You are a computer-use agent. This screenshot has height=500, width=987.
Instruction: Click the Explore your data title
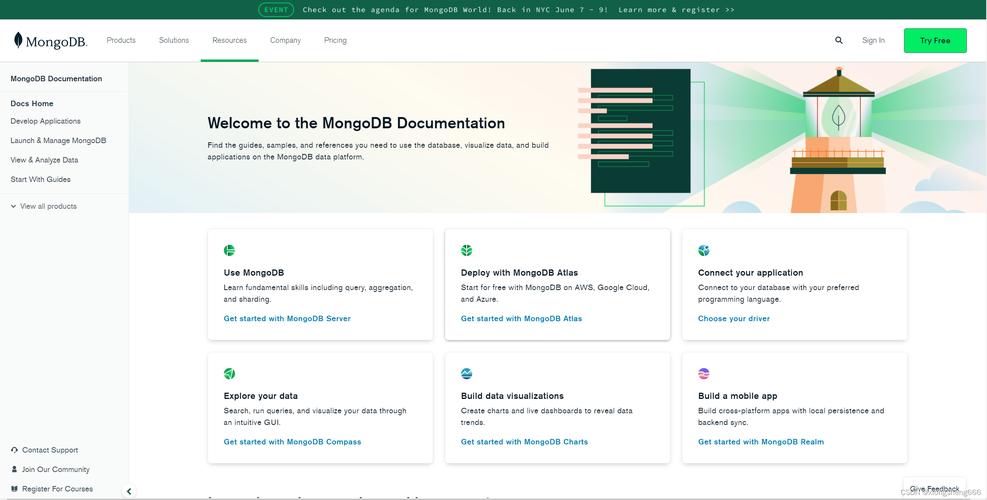(x=261, y=396)
